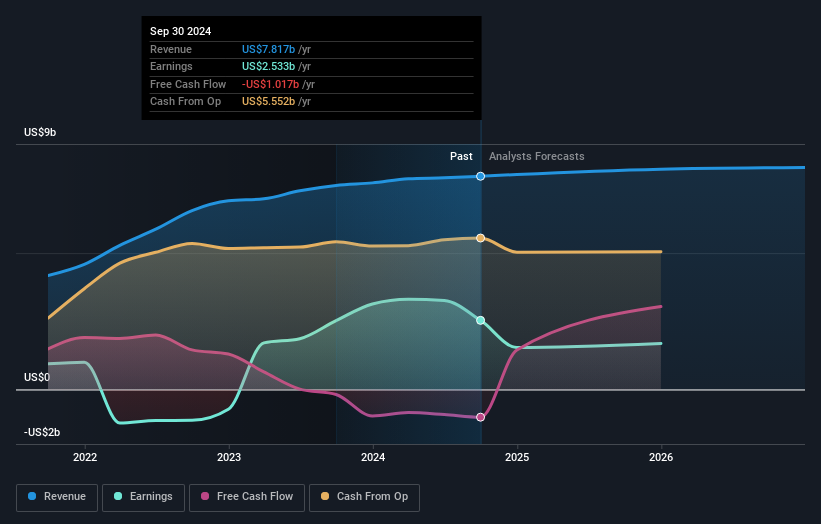
Task: Click the pink Free Cash Flow legend dot
Action: point(205,496)
